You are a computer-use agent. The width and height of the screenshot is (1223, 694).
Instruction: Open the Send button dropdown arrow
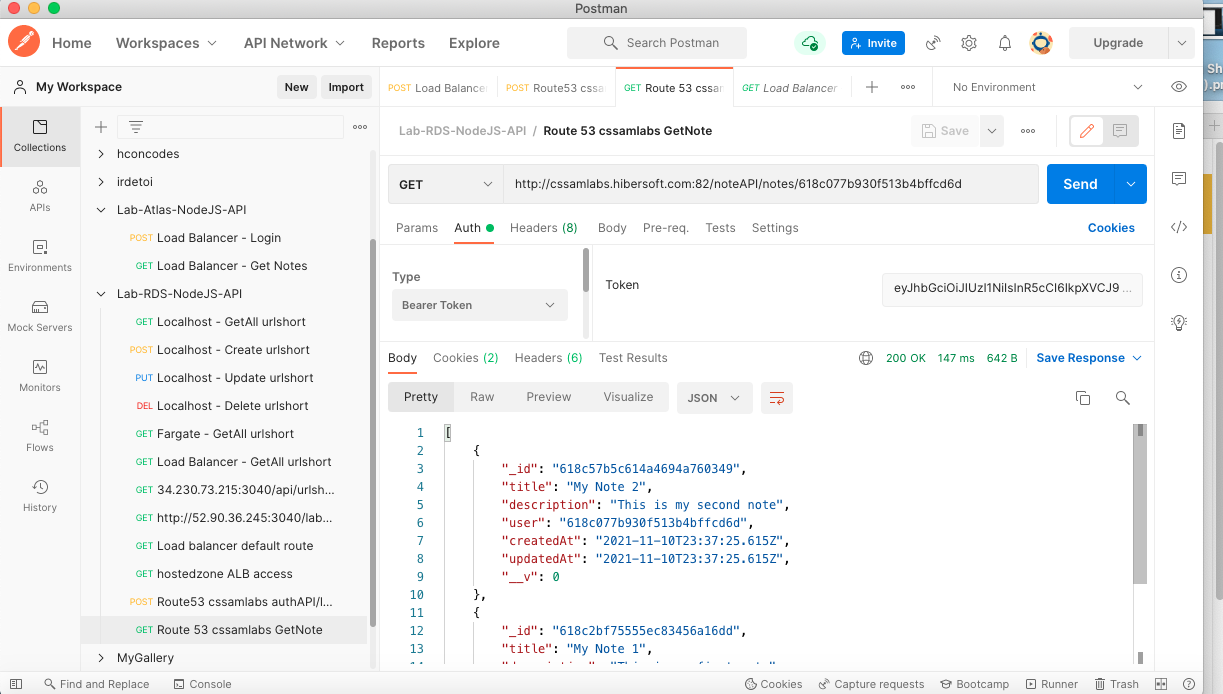pos(1131,184)
